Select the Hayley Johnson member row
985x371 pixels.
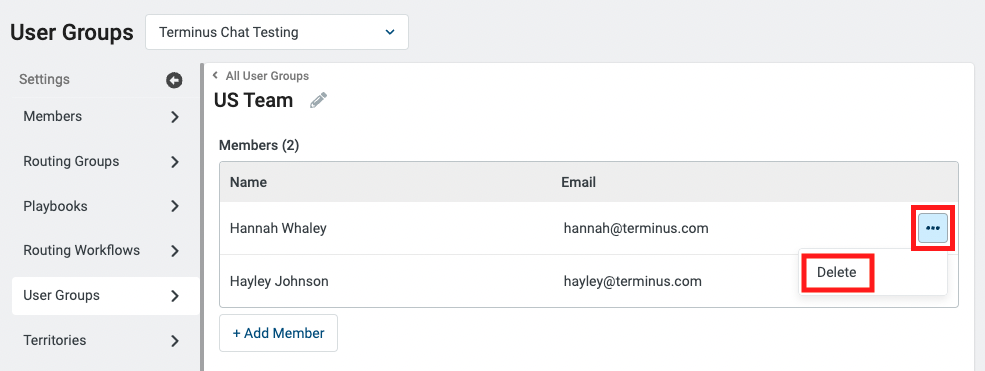click(x=589, y=281)
